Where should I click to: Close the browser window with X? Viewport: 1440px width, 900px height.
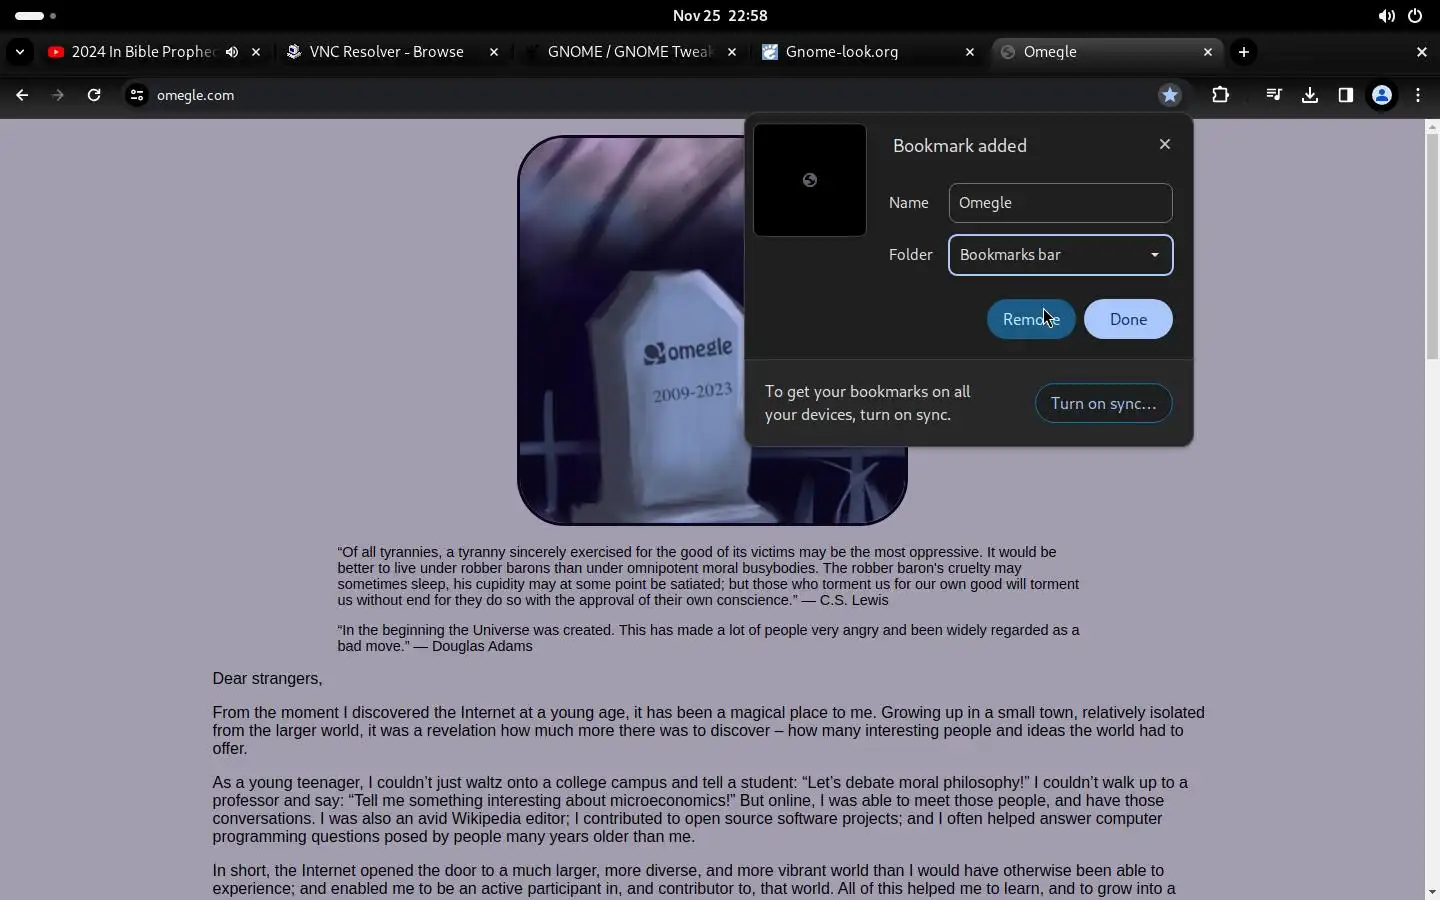1422,52
